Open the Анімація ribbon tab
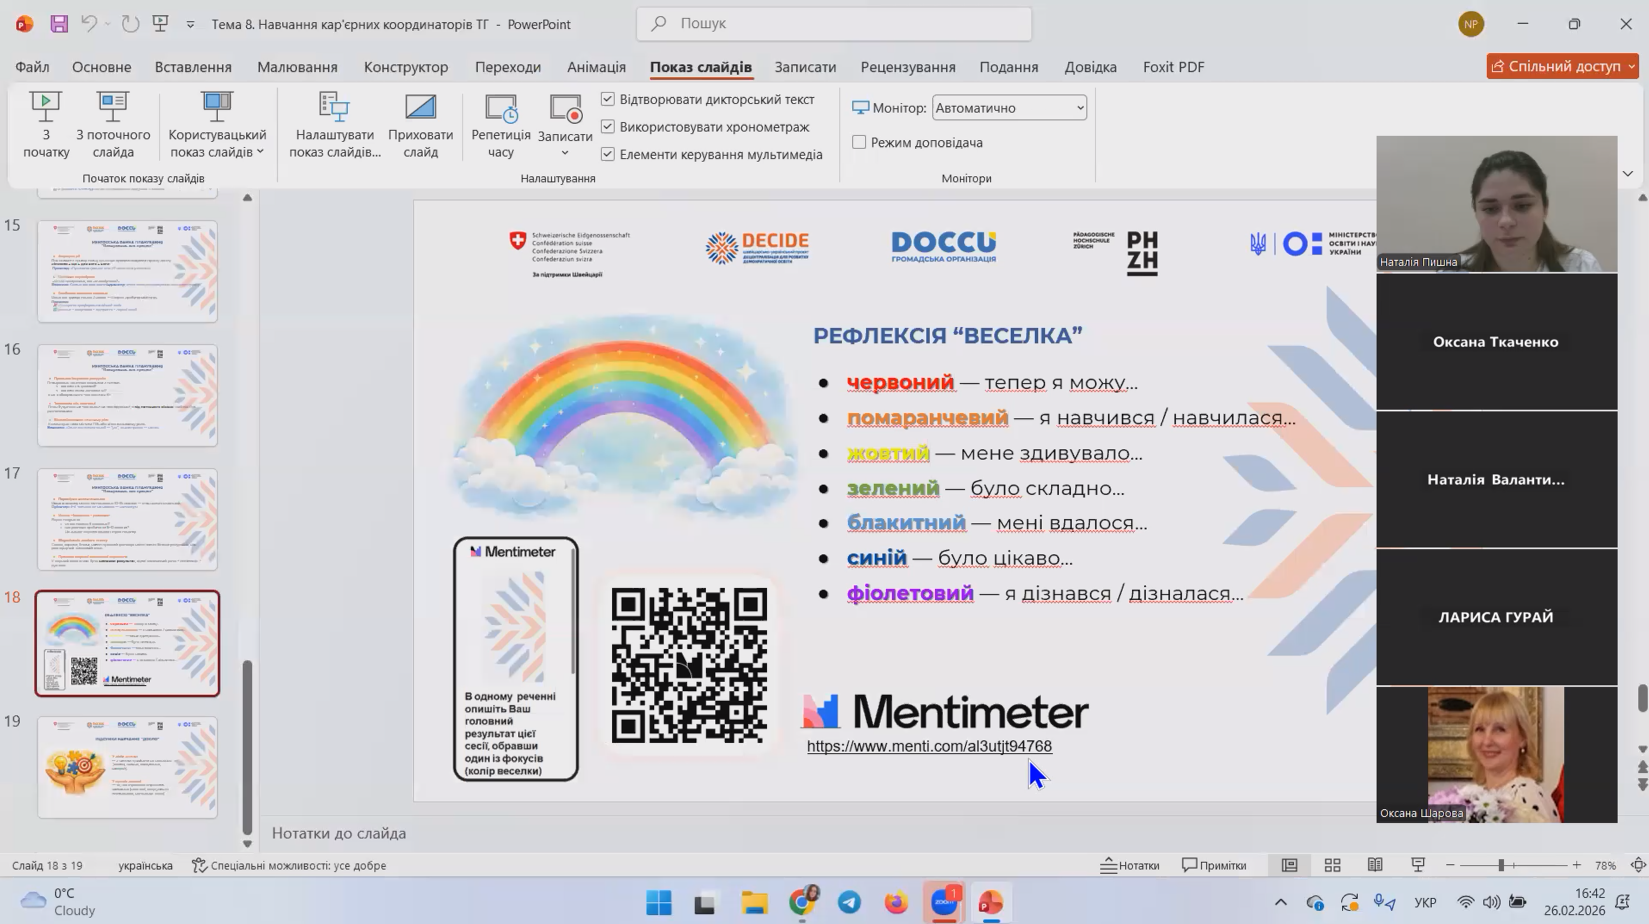1649x924 pixels. 596,67
